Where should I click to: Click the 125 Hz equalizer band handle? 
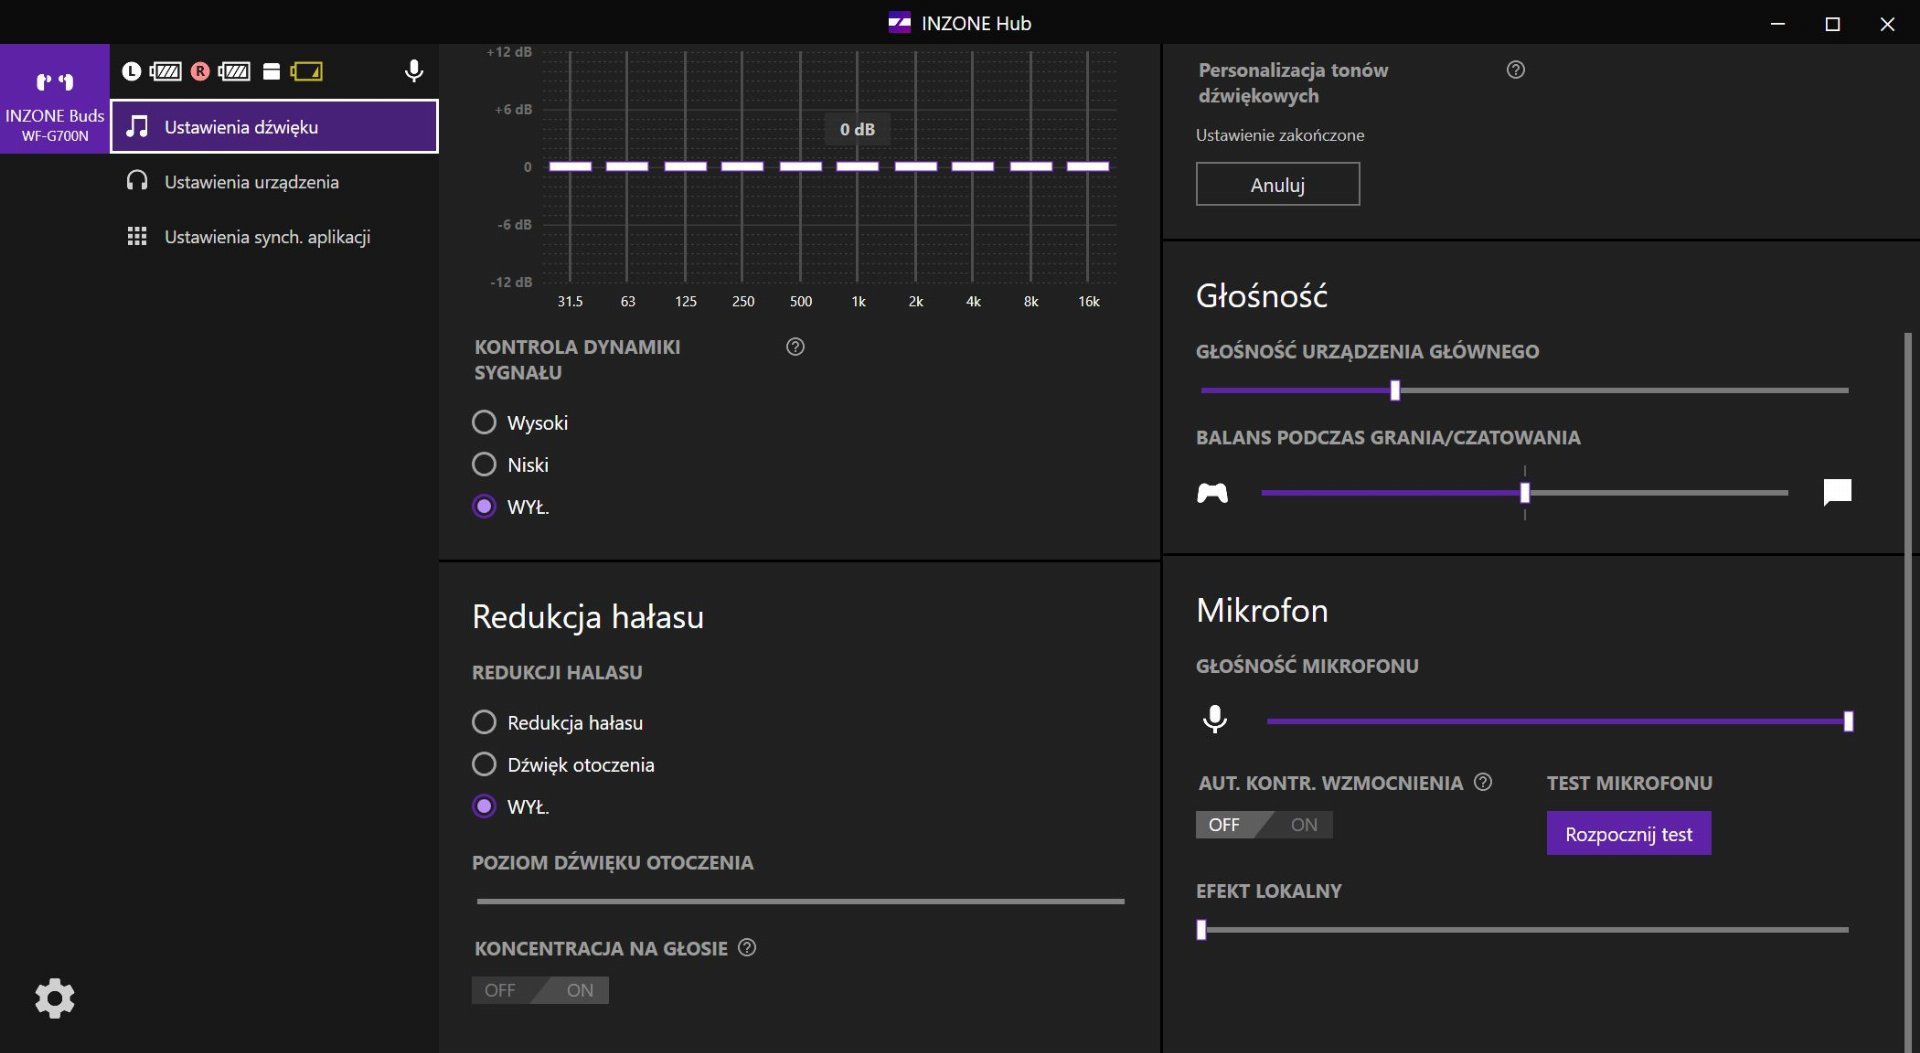685,166
